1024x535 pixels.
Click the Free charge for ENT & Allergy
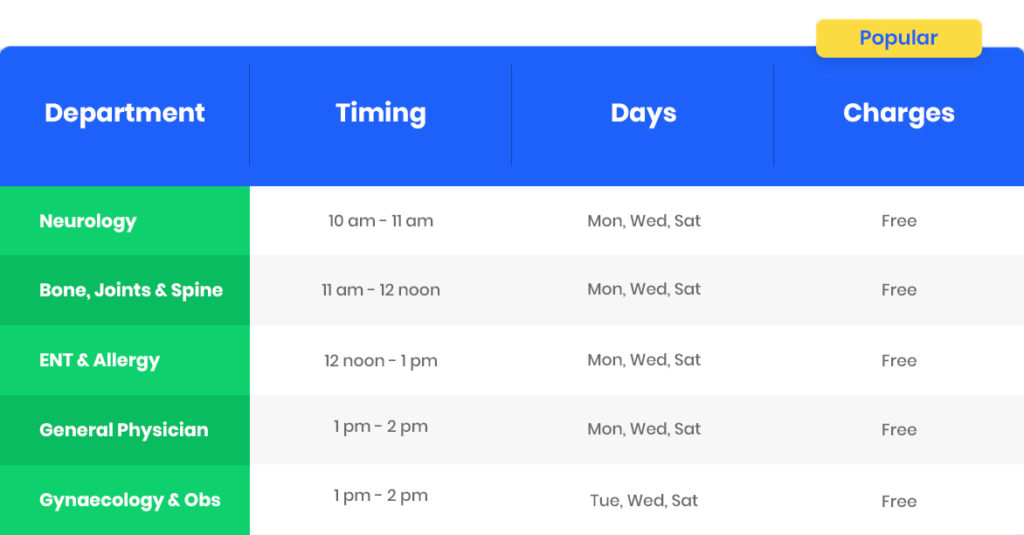(899, 361)
